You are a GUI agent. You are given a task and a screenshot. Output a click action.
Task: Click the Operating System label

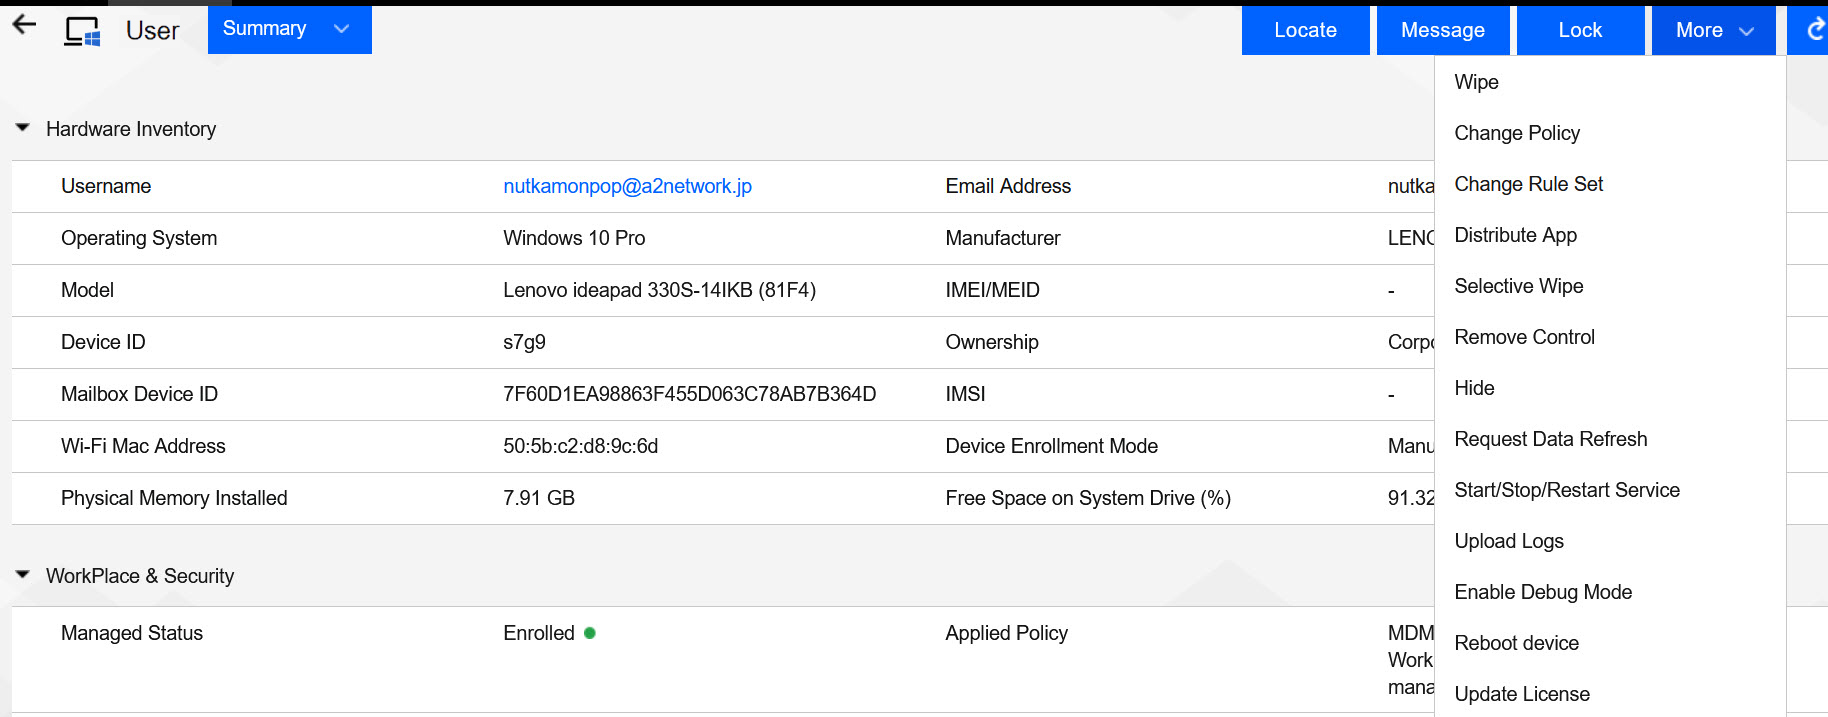(139, 238)
